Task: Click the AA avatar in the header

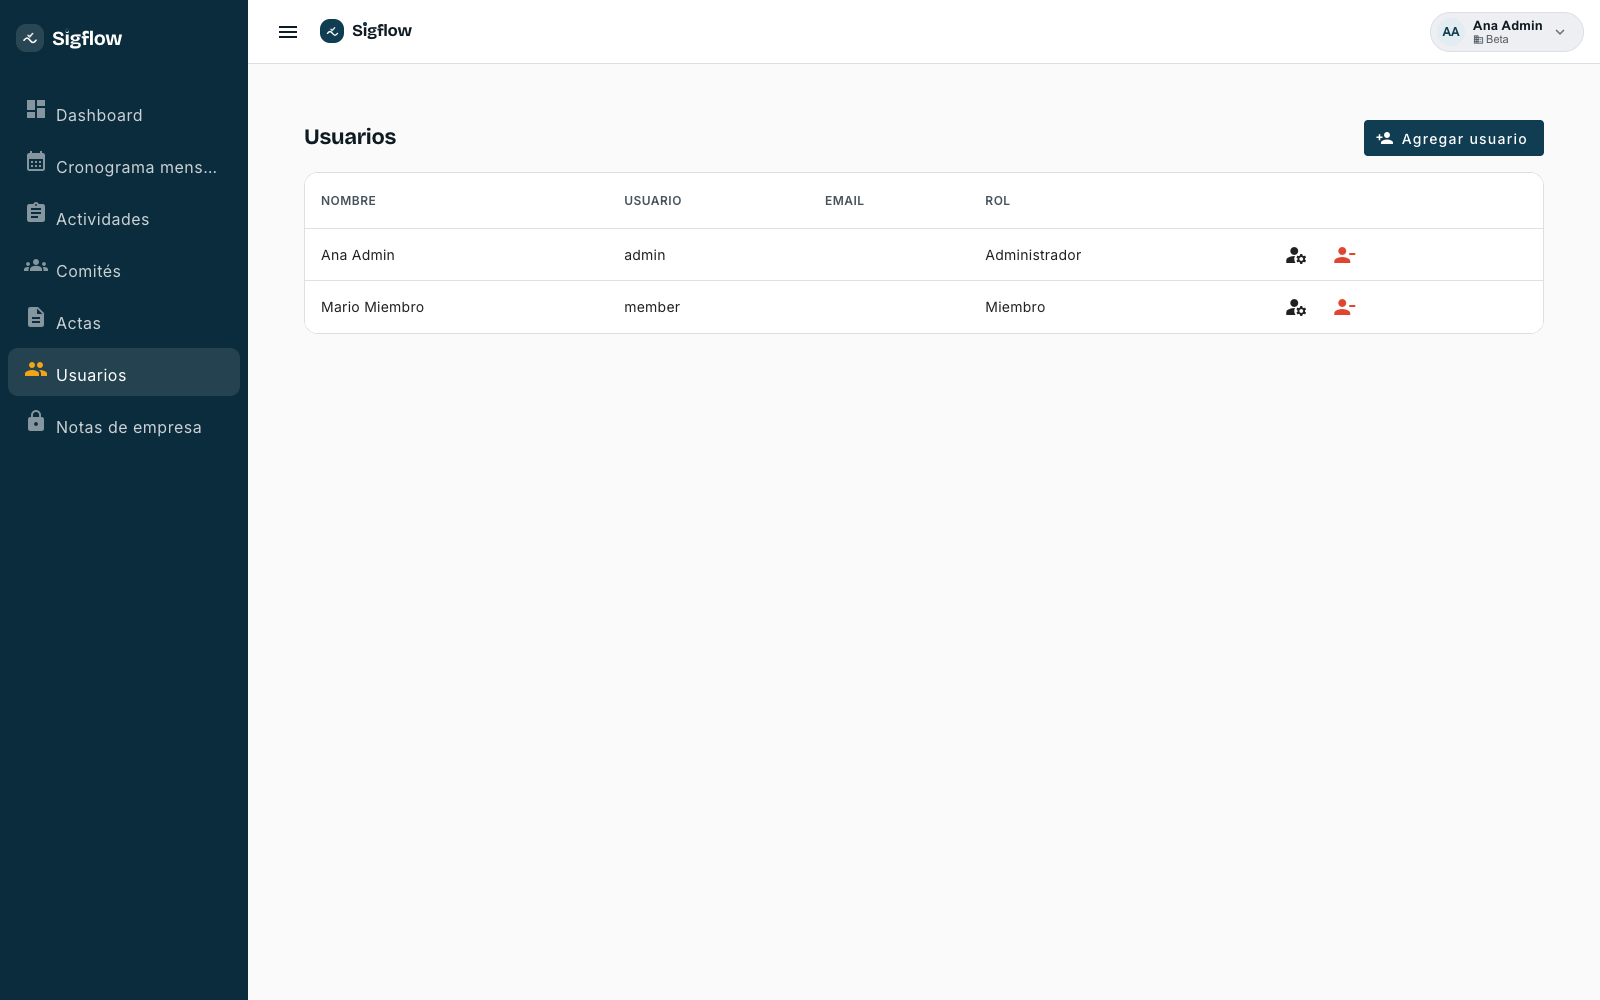Action: (x=1451, y=32)
